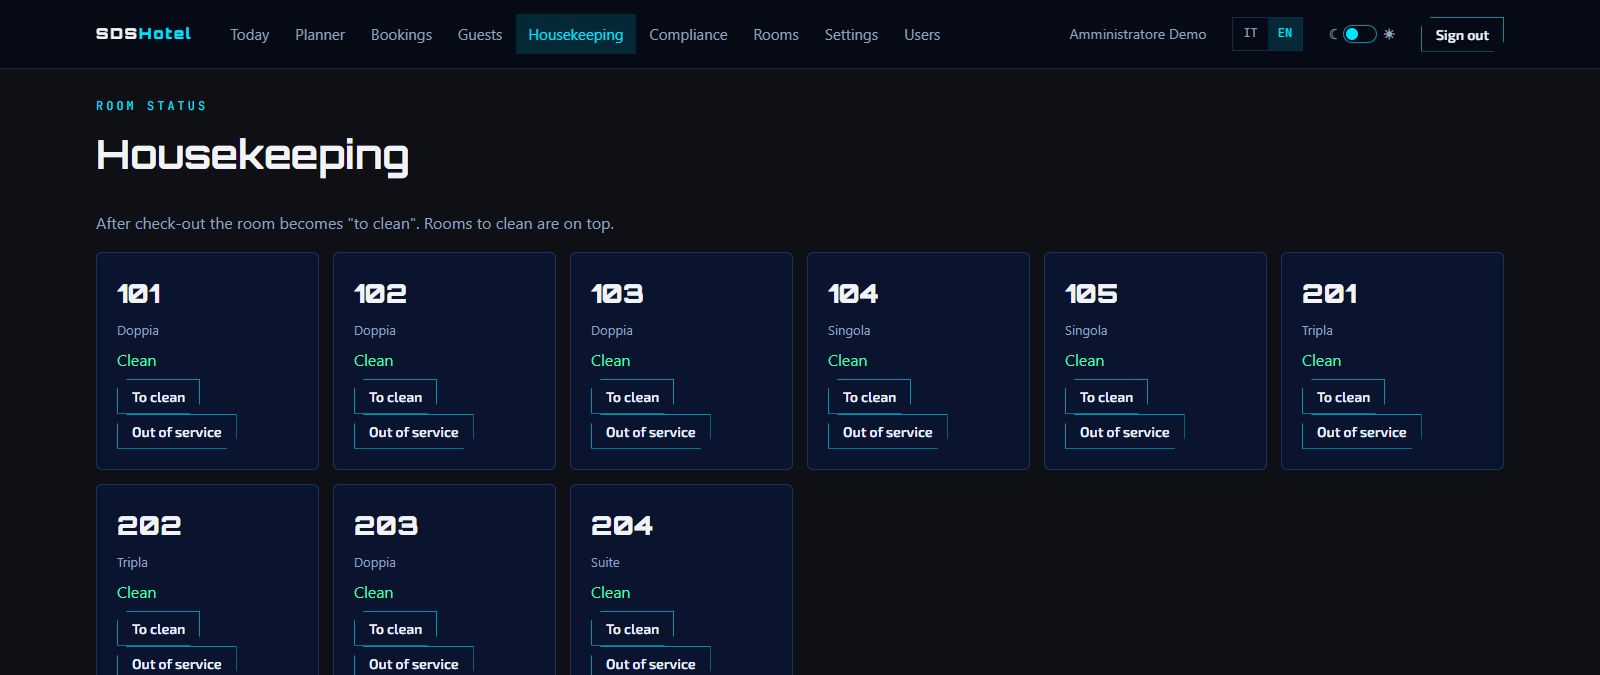This screenshot has width=1600, height=675.
Task: Mark room 101 as To clean
Action: point(158,397)
